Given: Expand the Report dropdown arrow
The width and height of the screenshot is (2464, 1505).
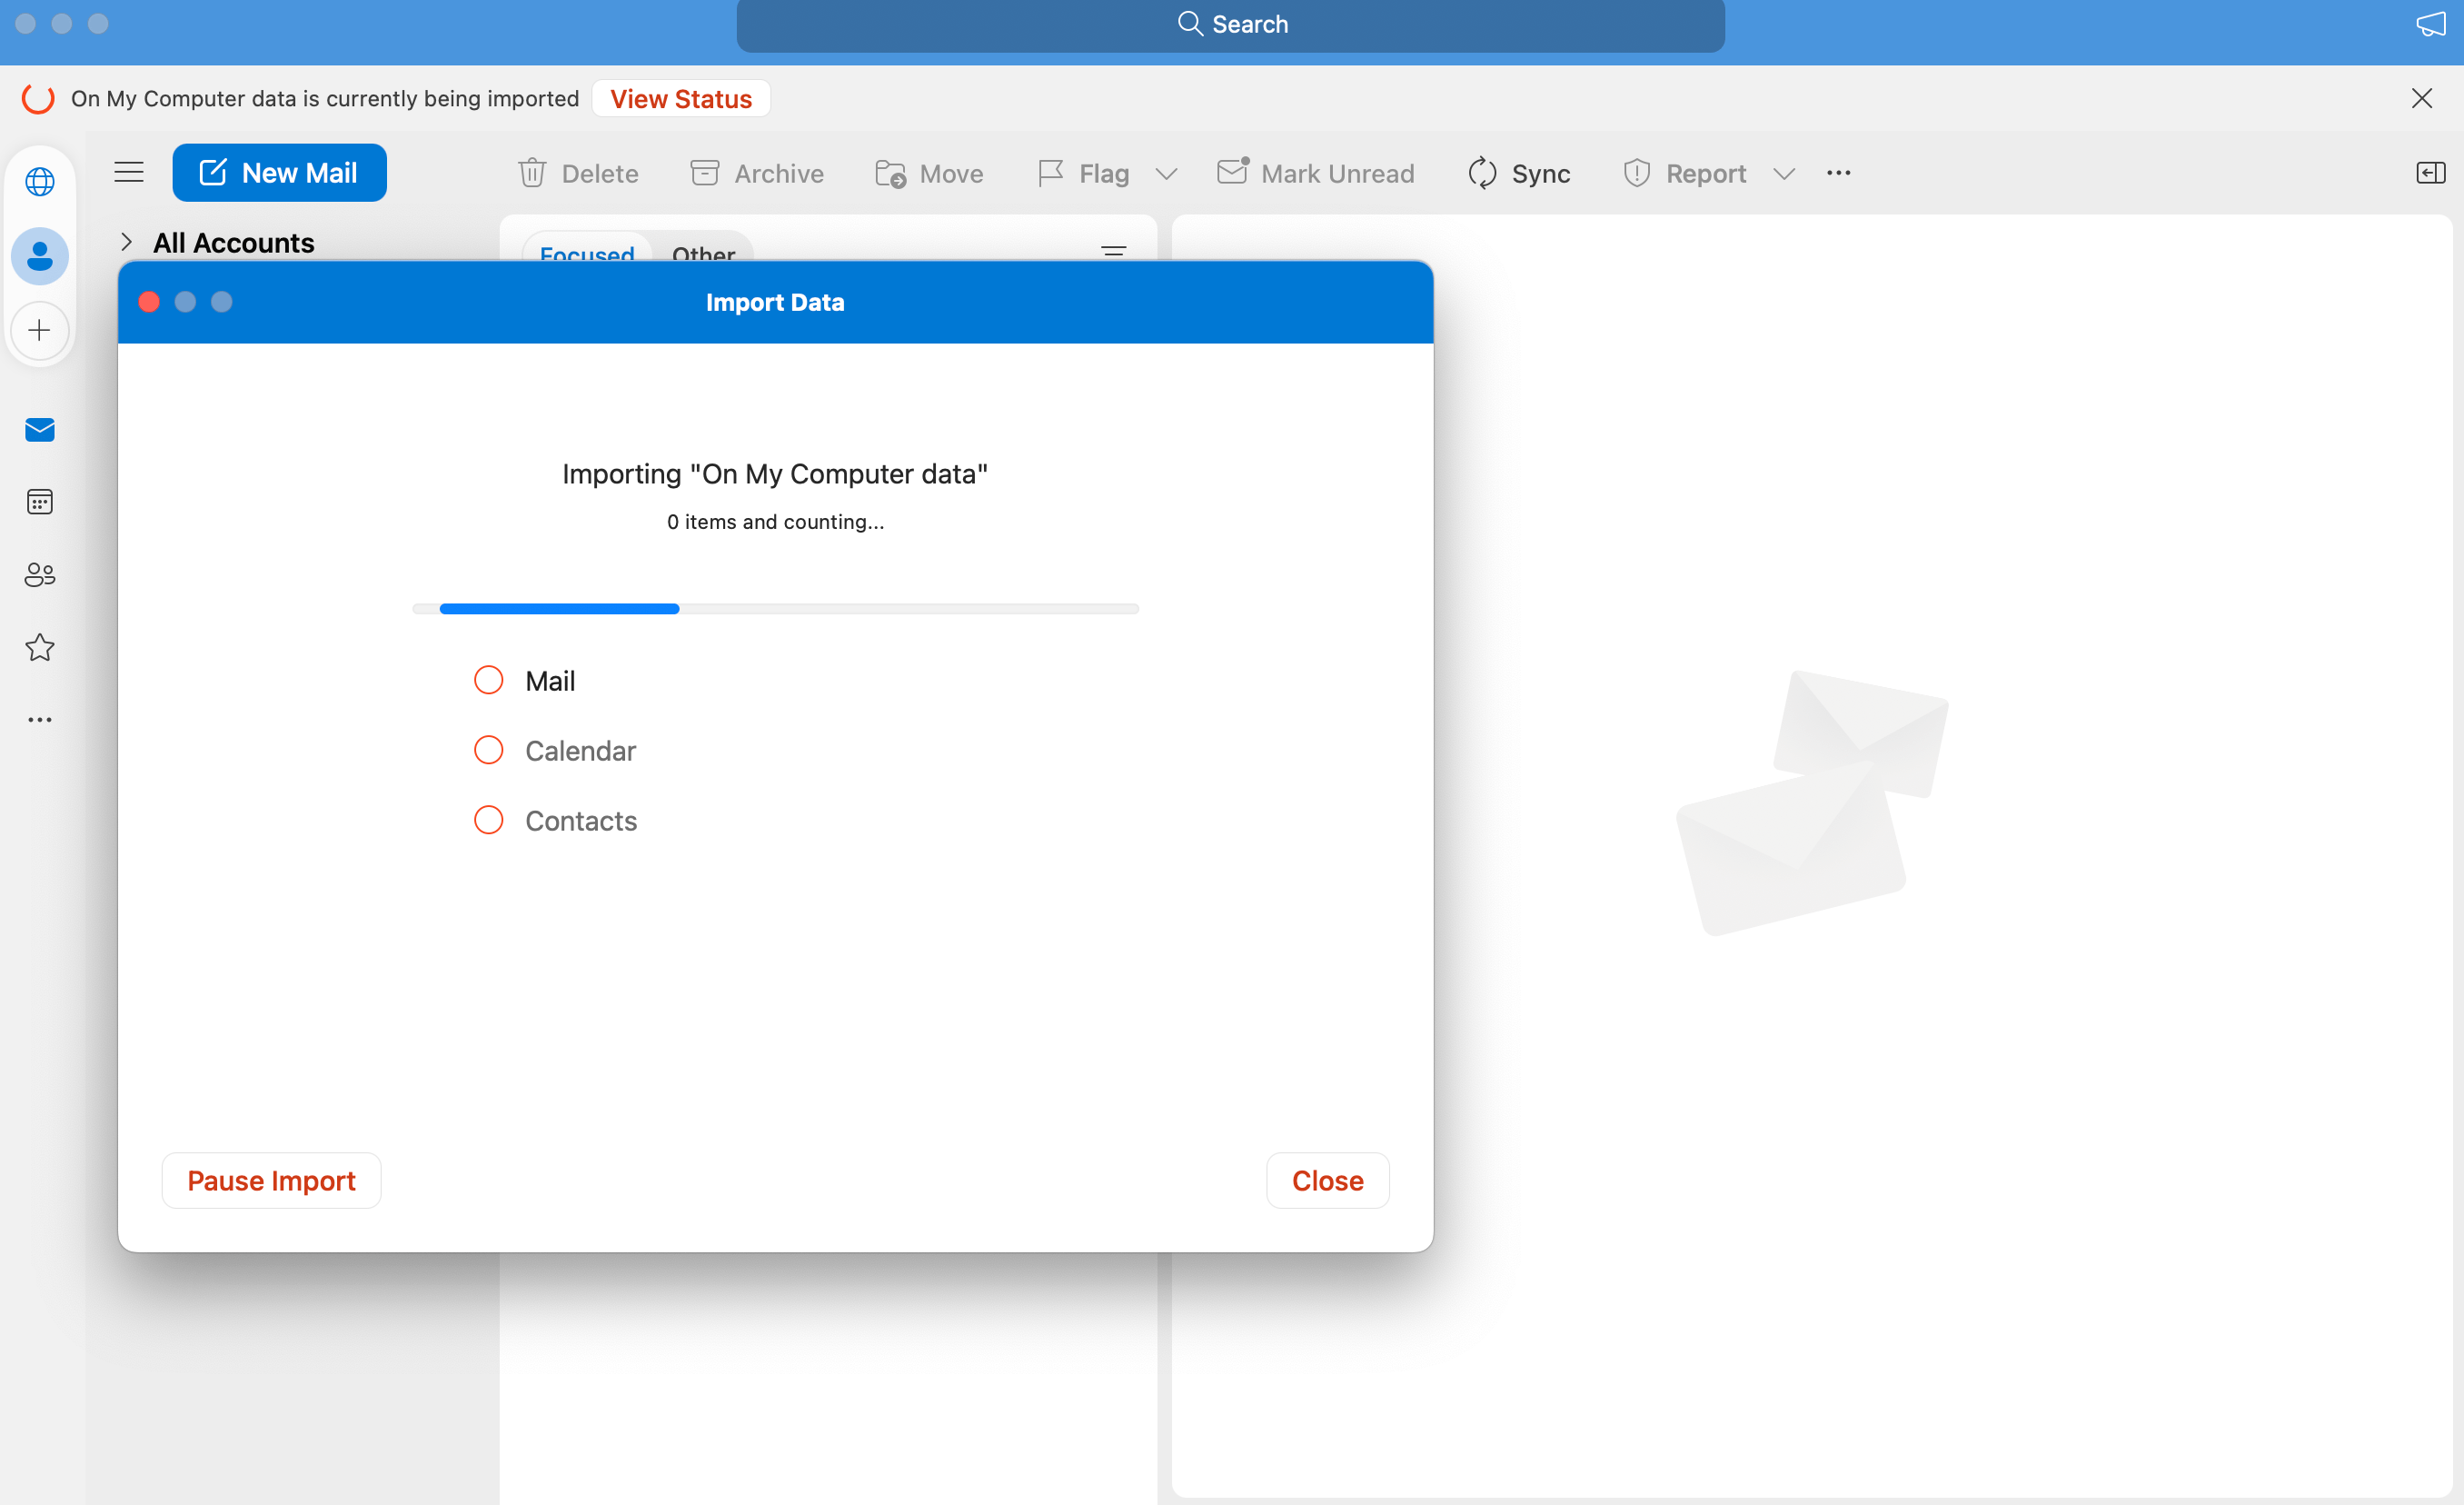Looking at the screenshot, I should pos(1785,172).
